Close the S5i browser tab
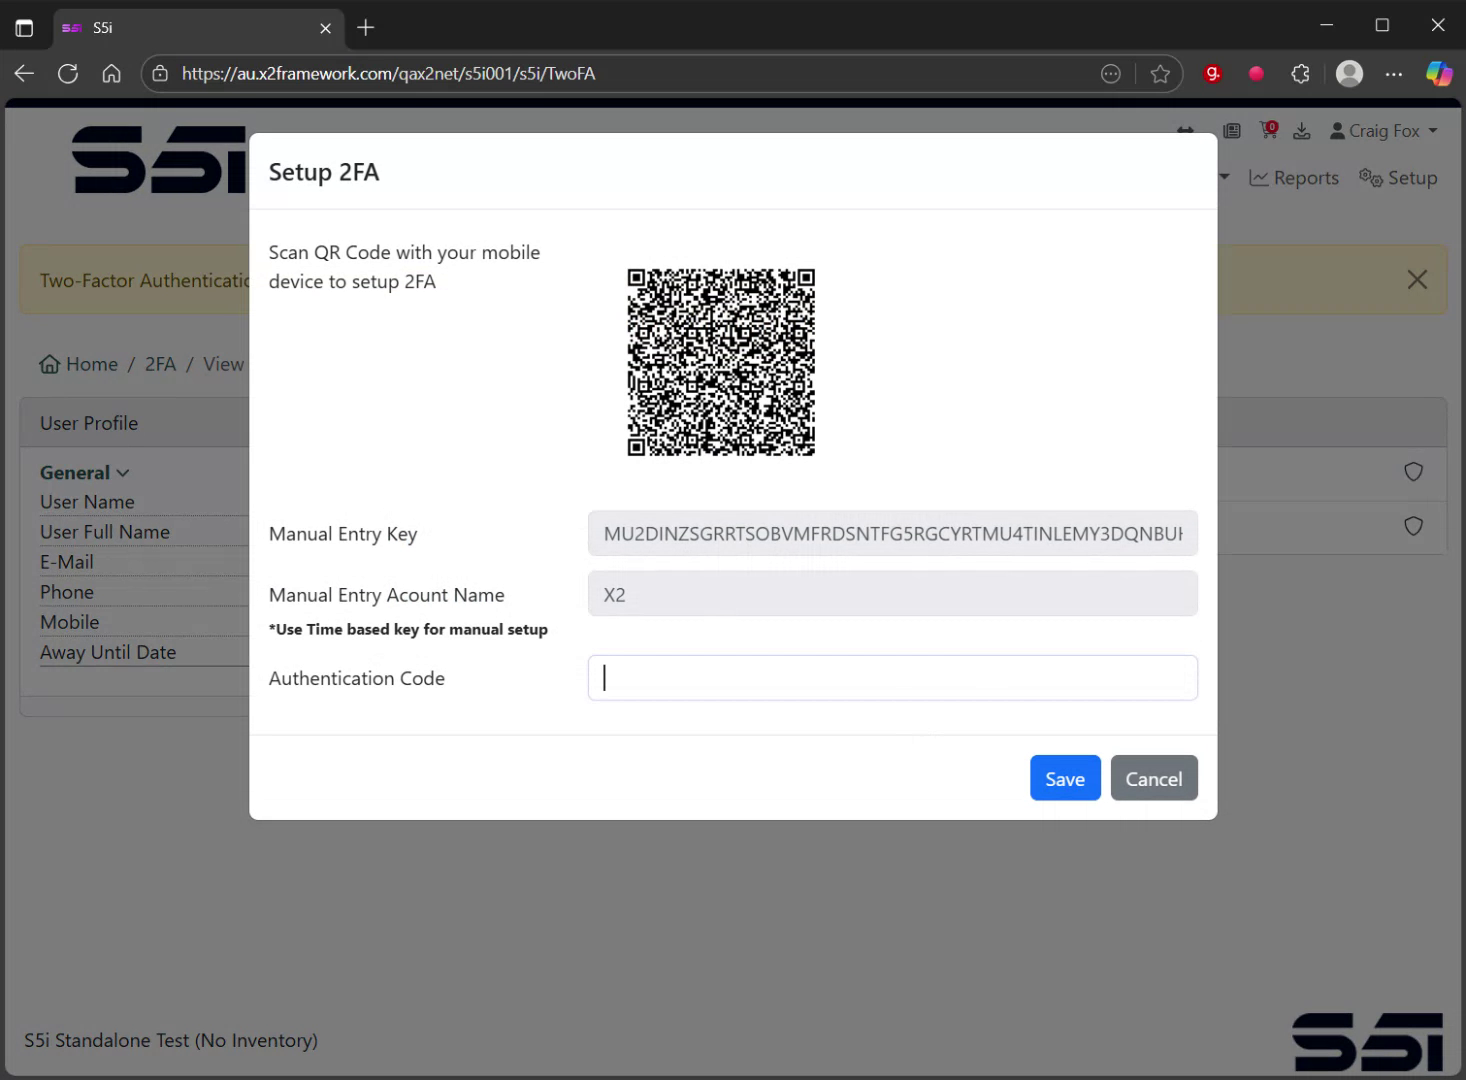 (x=325, y=28)
